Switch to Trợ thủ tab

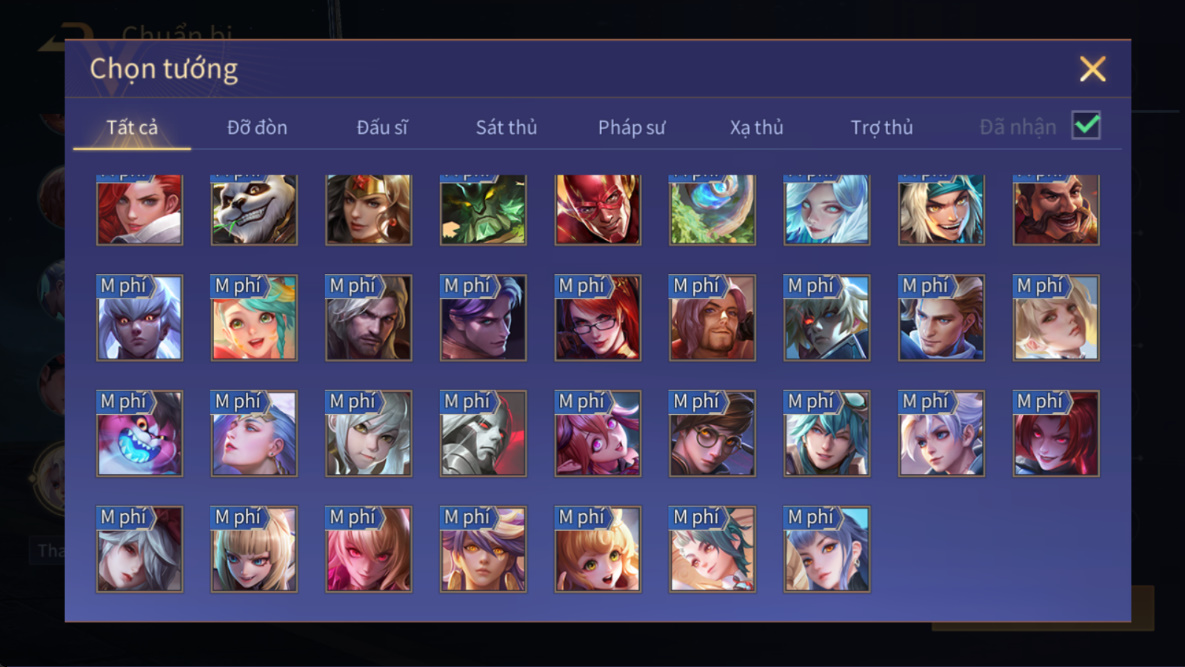coord(881,127)
